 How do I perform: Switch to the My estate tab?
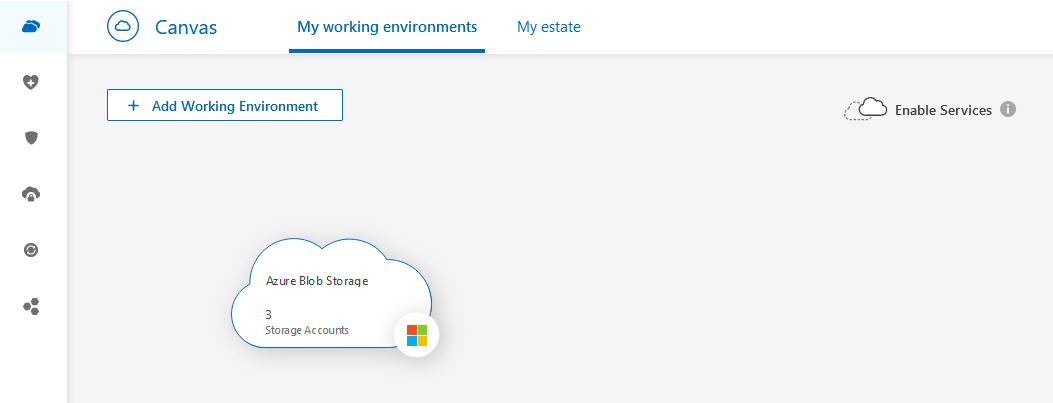[548, 27]
